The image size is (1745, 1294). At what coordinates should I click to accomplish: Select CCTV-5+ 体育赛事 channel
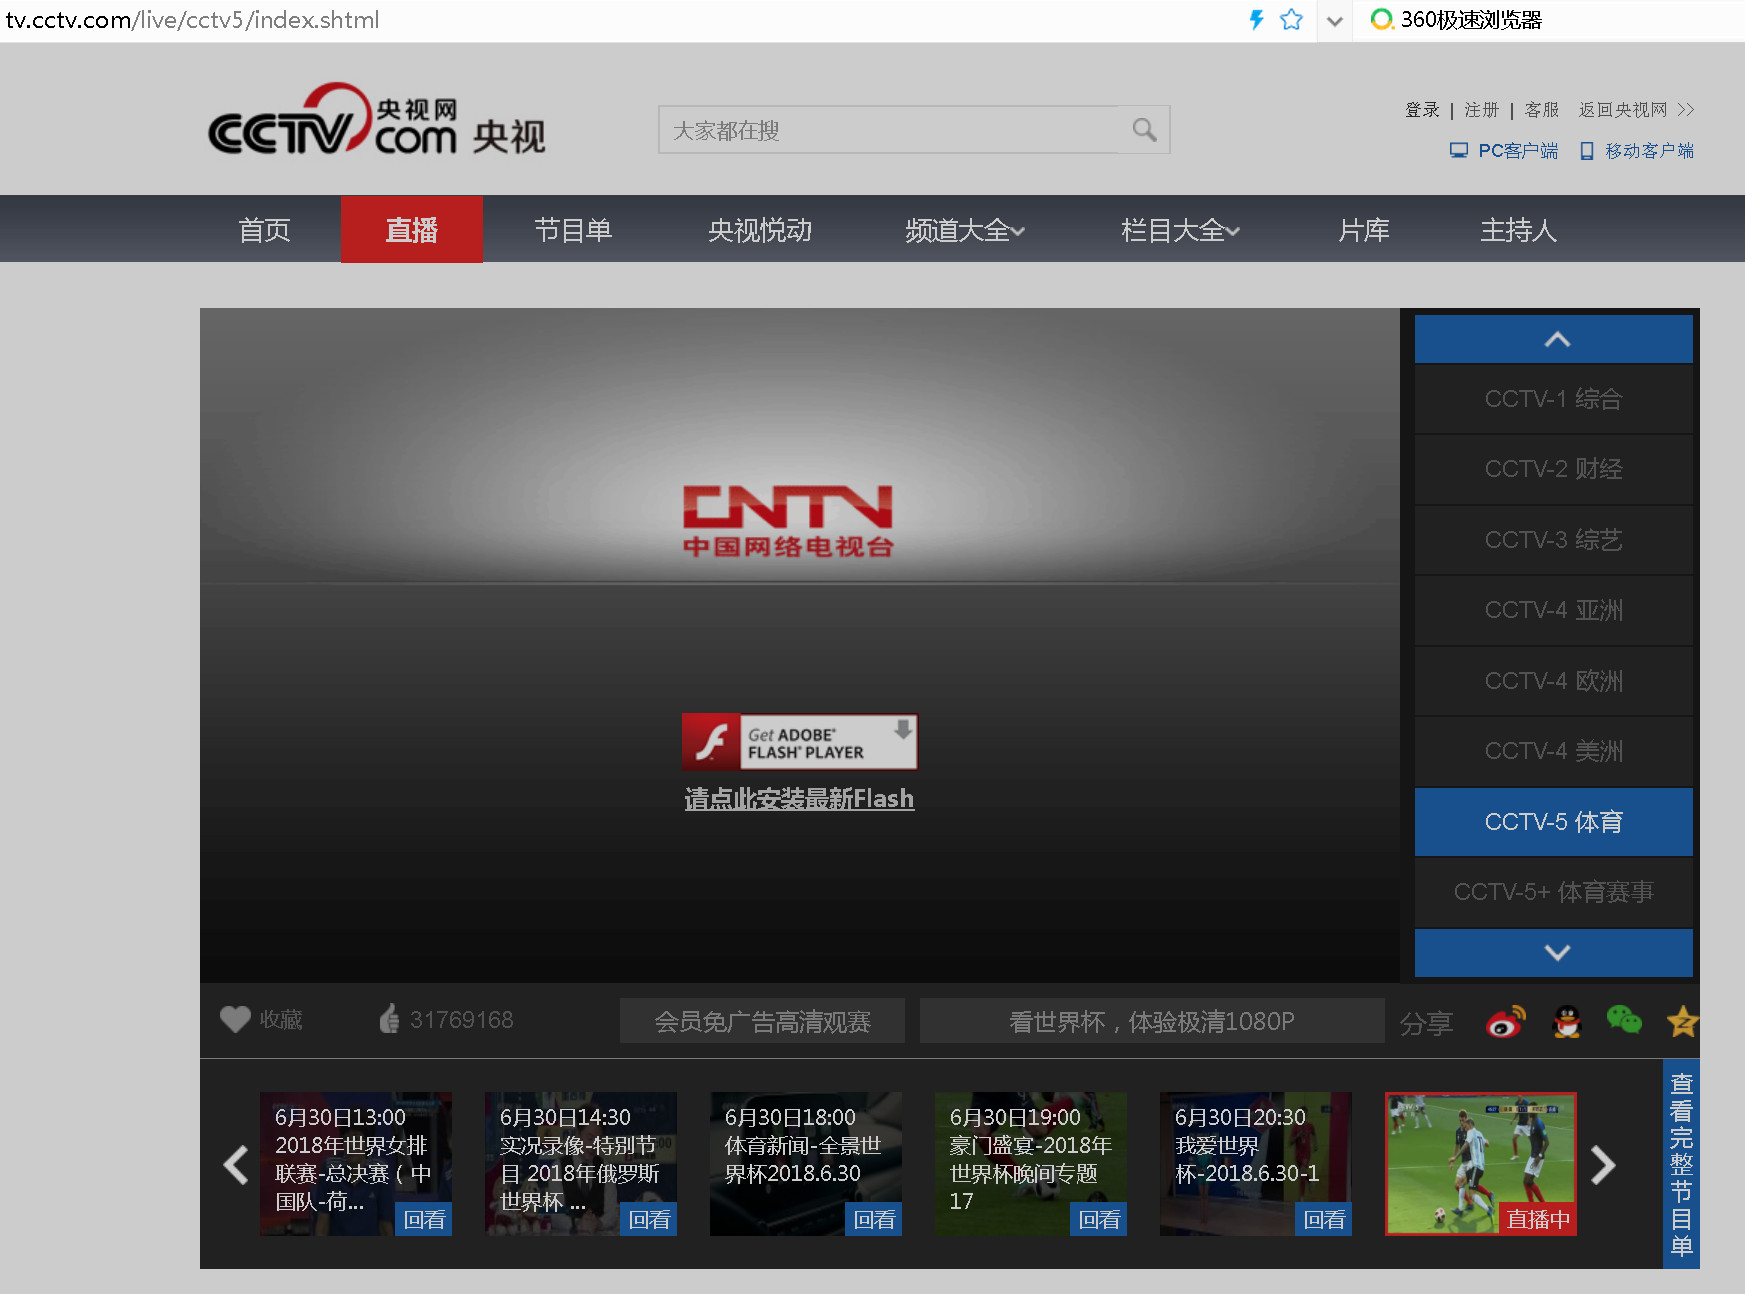tap(1553, 892)
